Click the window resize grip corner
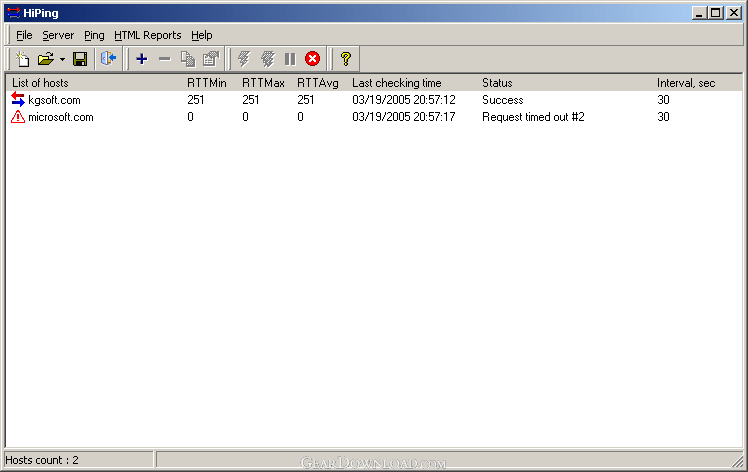This screenshot has height=472, width=748. pyautogui.click(x=738, y=462)
